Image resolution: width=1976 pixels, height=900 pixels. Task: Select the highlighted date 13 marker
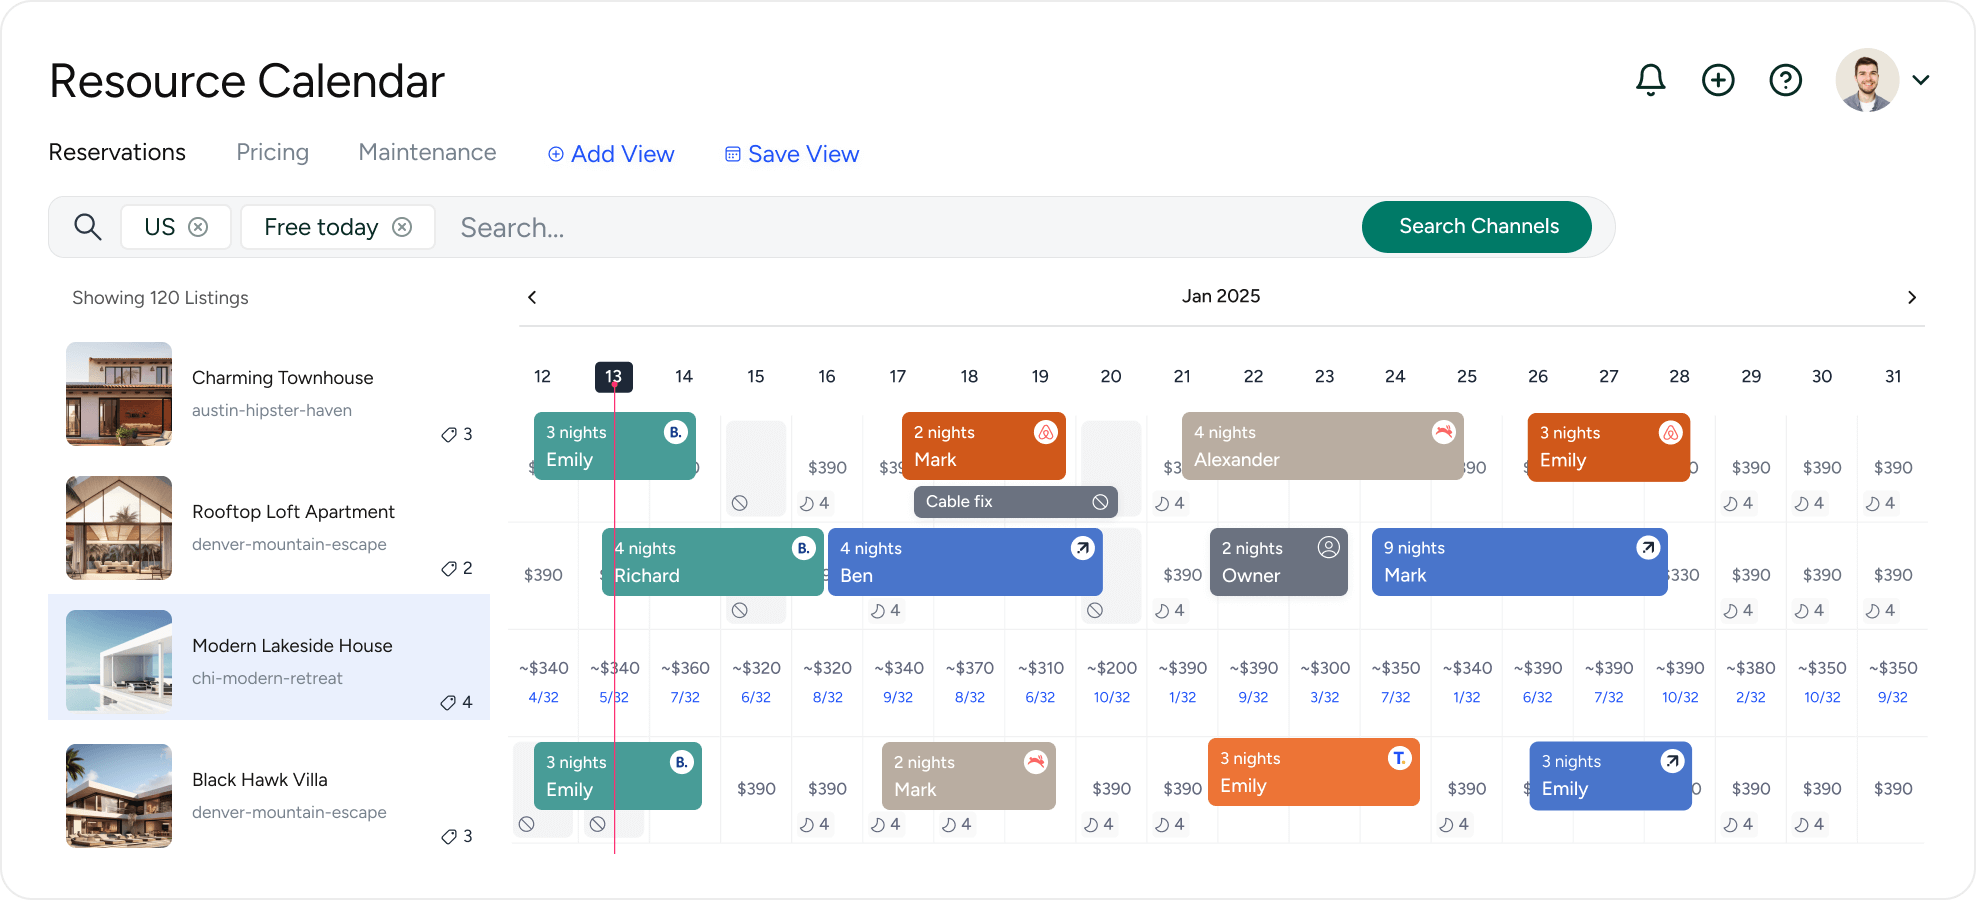[613, 377]
